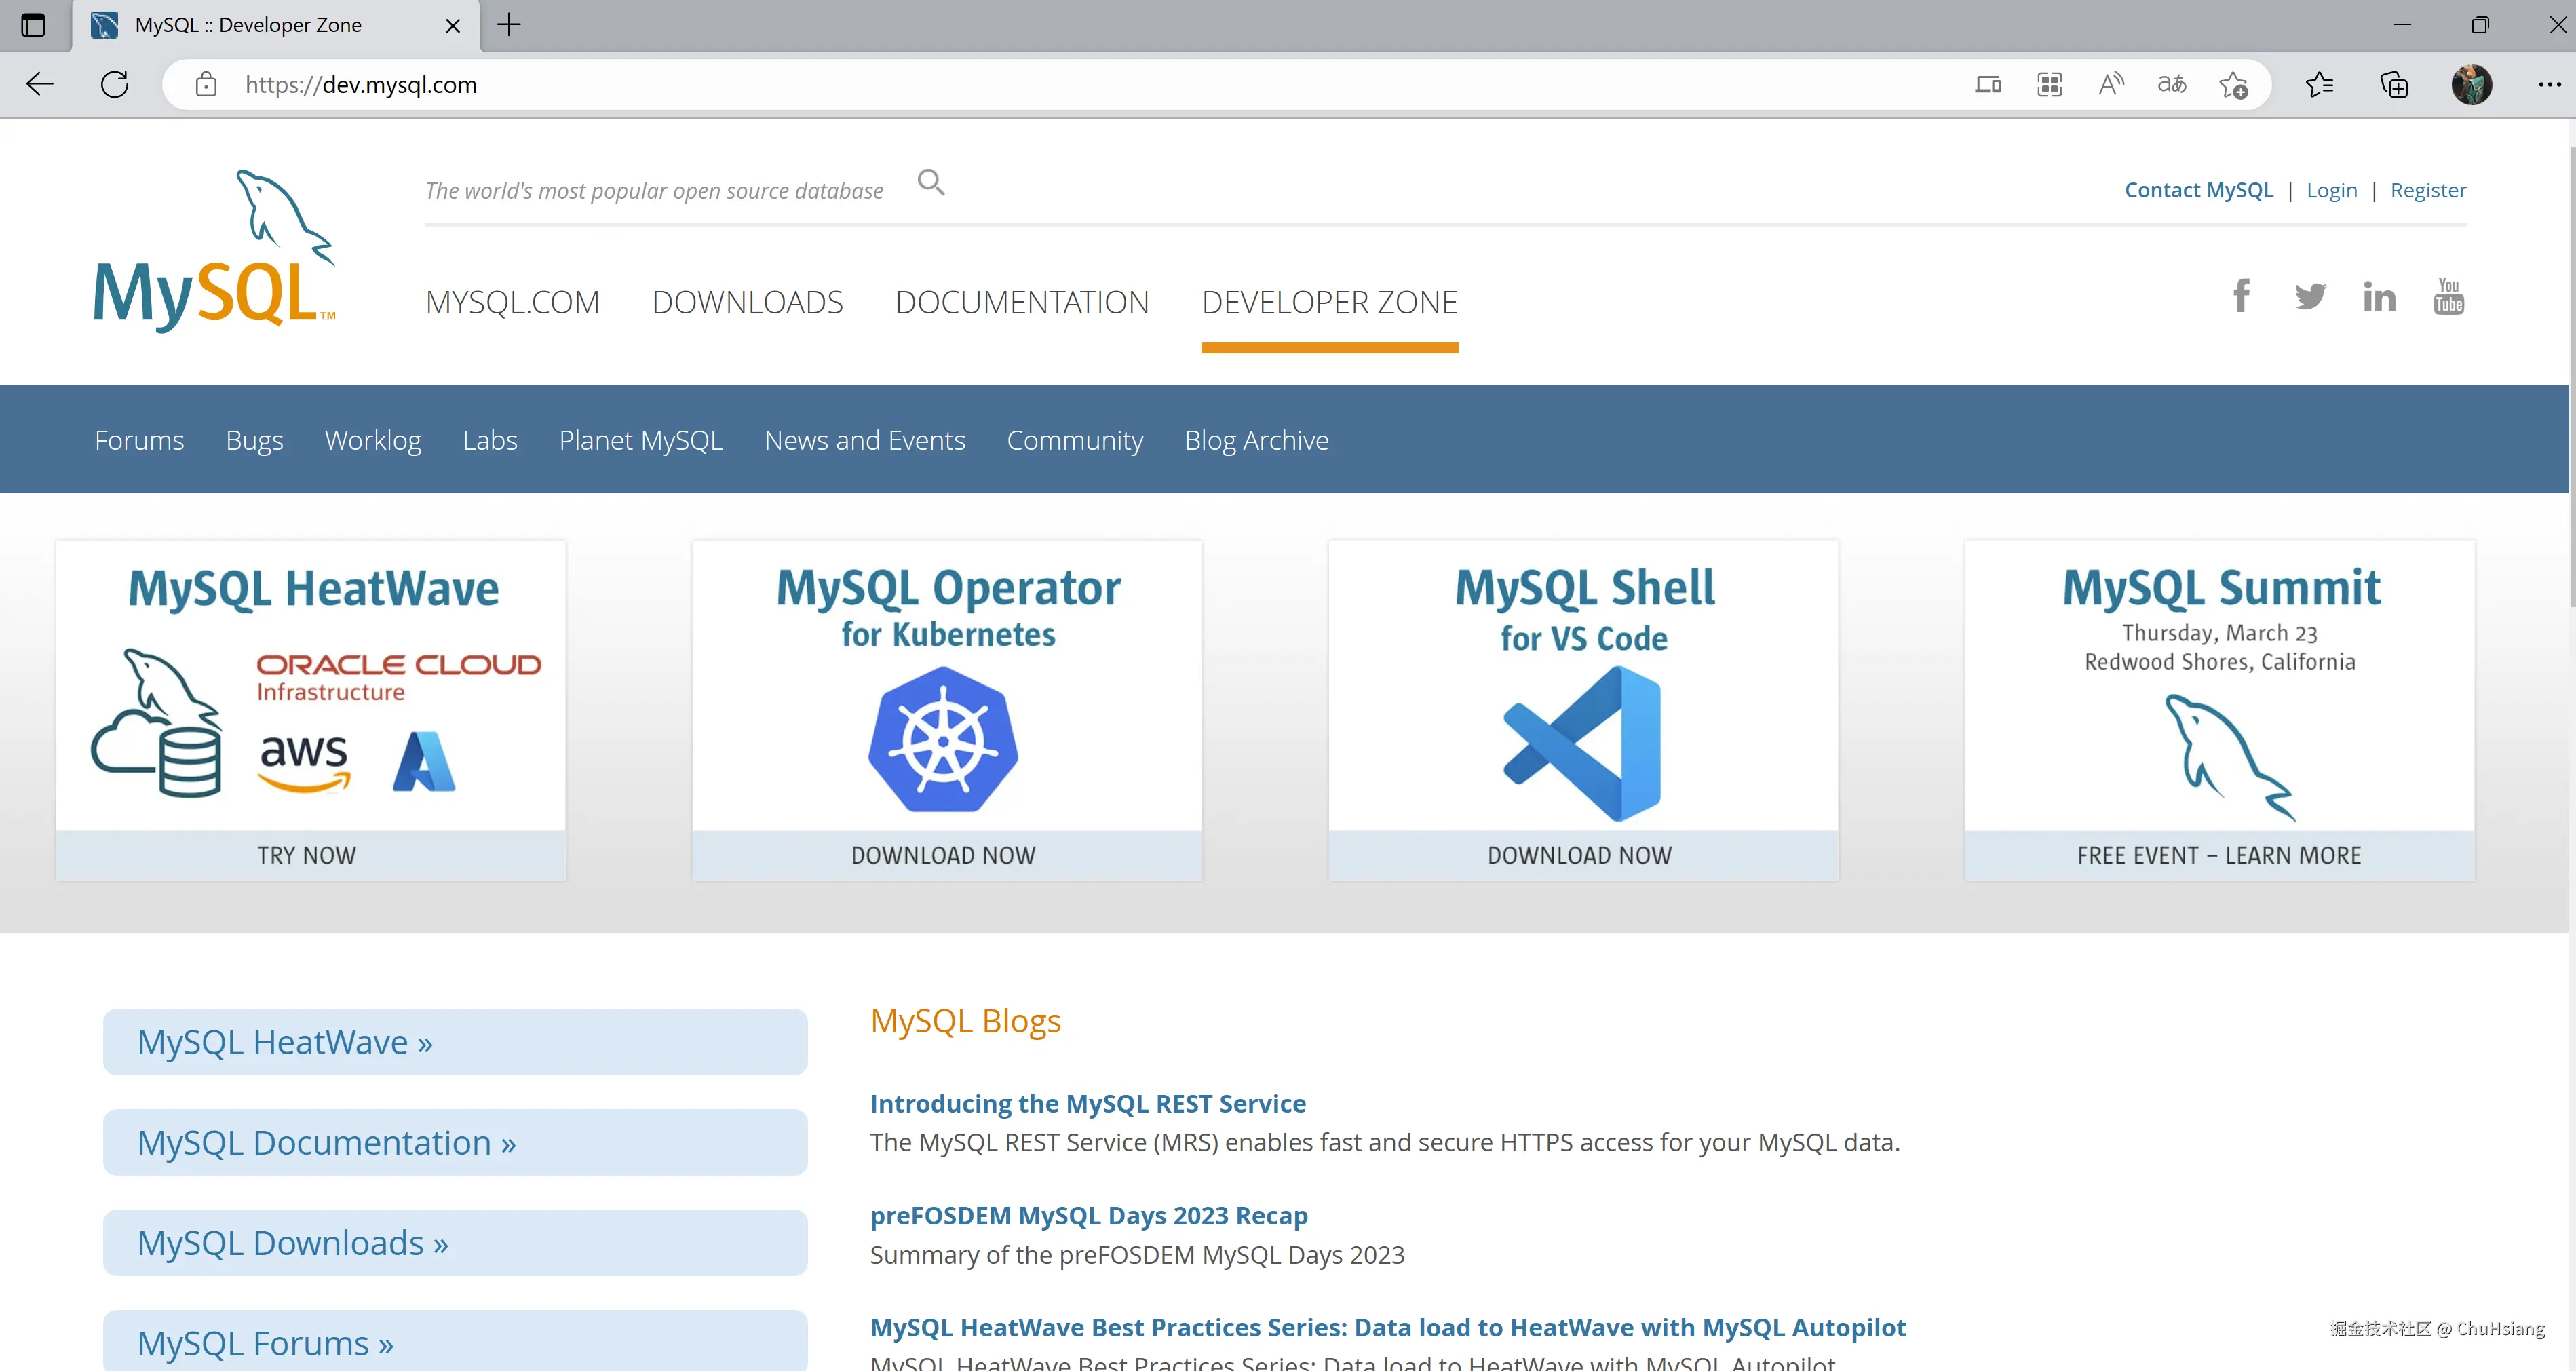This screenshot has width=2576, height=1371.
Task: Open Forums in blue submenu
Action: (139, 440)
